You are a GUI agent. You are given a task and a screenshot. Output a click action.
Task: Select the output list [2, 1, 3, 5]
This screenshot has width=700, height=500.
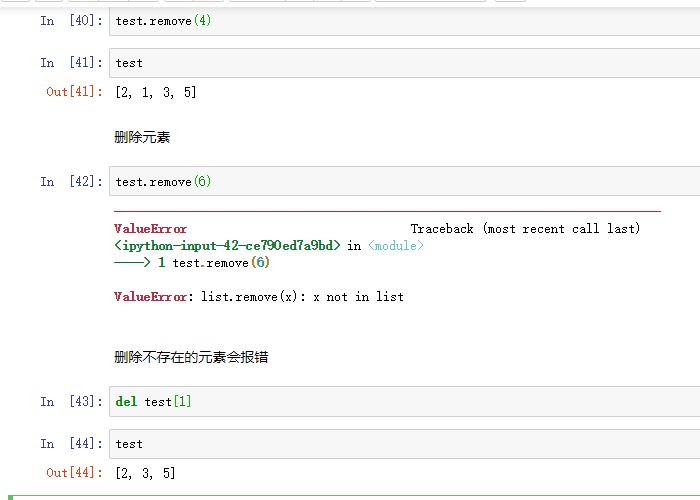pos(155,92)
